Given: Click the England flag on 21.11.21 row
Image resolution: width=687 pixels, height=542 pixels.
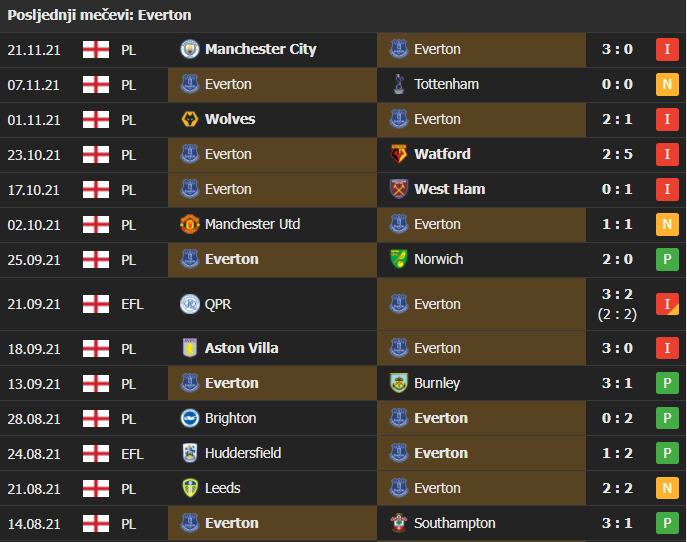Looking at the screenshot, I should tap(96, 50).
